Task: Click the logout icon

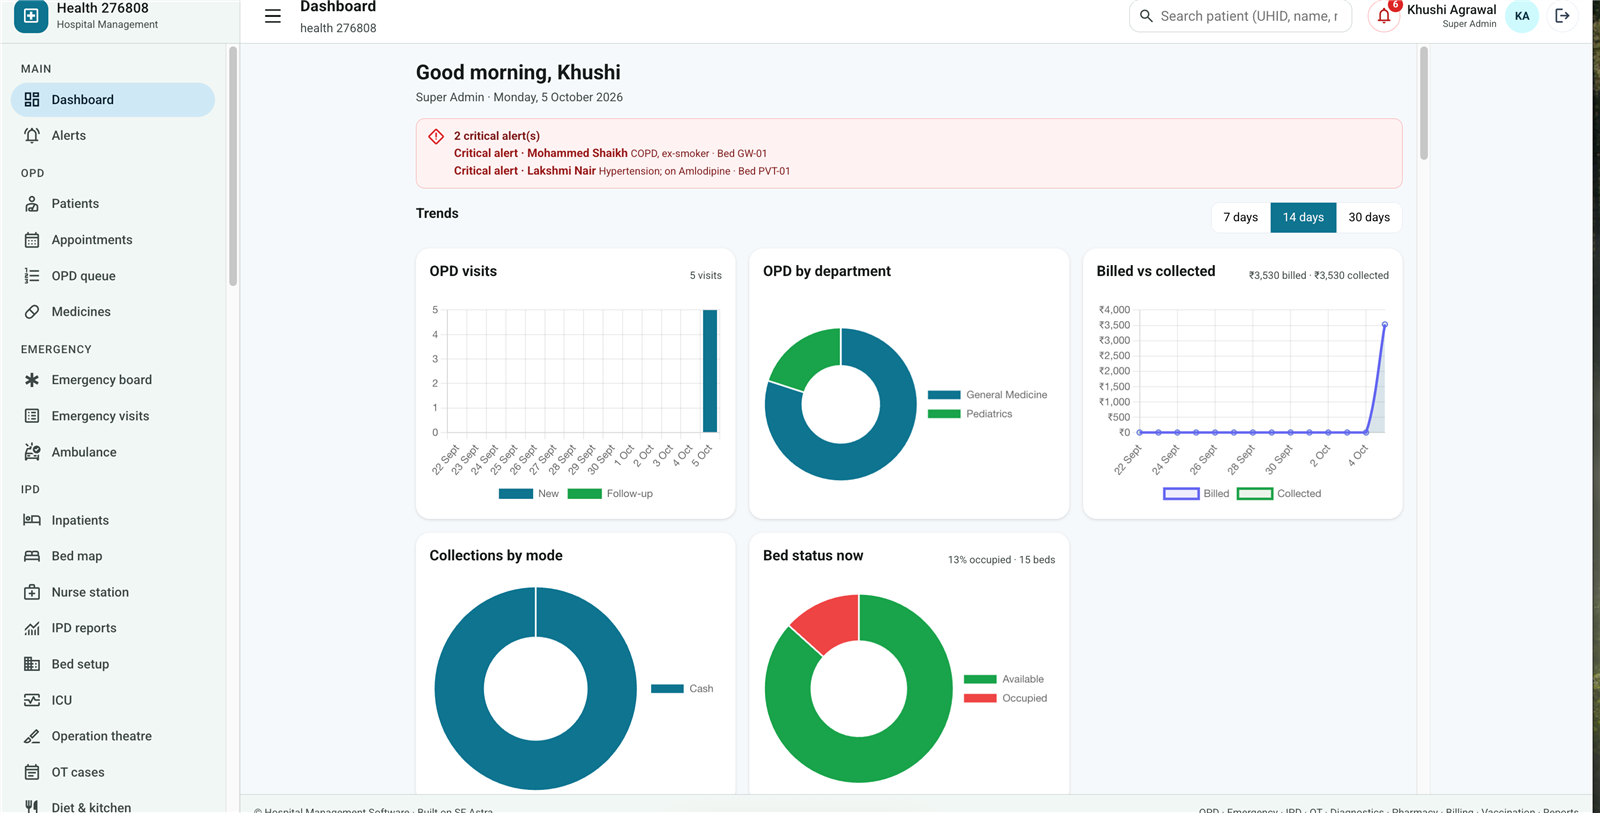Action: pos(1562,16)
